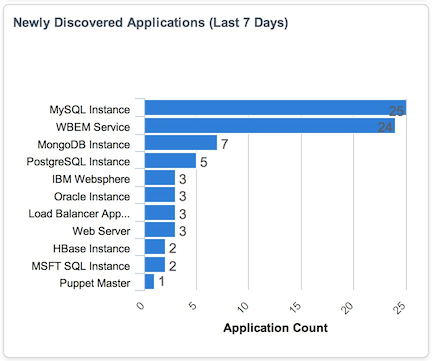Image resolution: width=432 pixels, height=361 pixels.
Task: Click the Oracle Instance bar
Action: (160, 195)
